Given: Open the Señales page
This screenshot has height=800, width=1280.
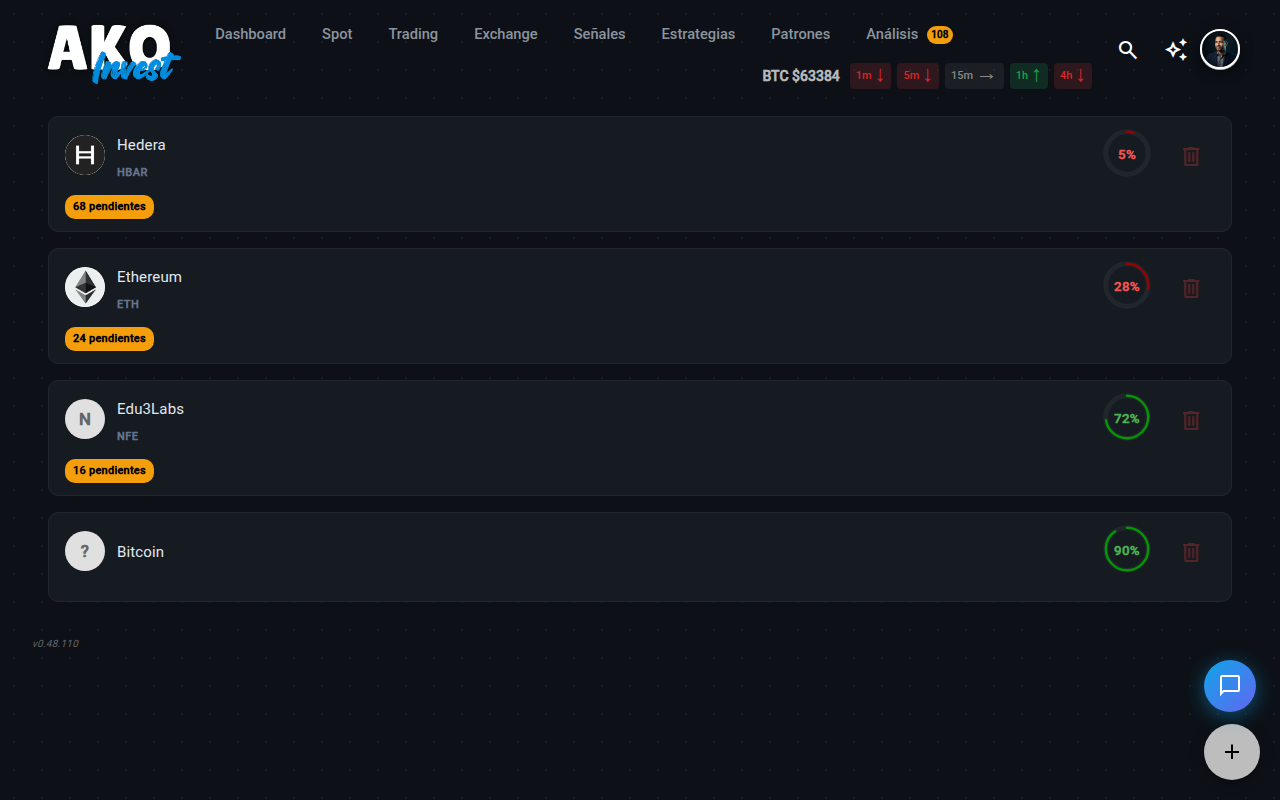Looking at the screenshot, I should click(600, 34).
